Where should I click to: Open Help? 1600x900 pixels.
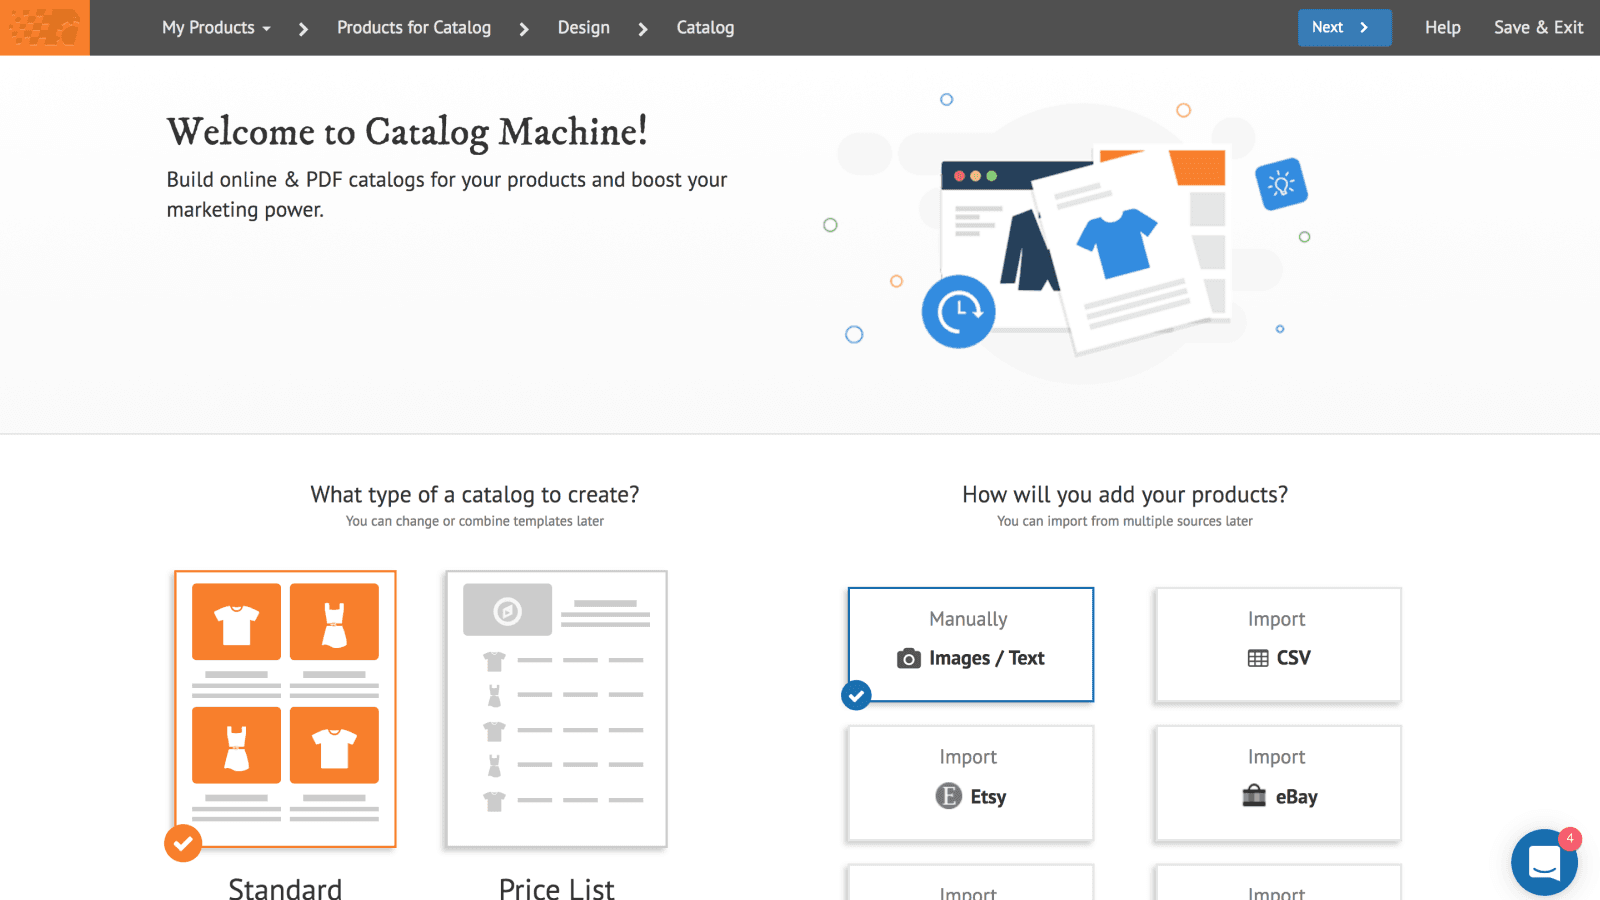[x=1443, y=28]
